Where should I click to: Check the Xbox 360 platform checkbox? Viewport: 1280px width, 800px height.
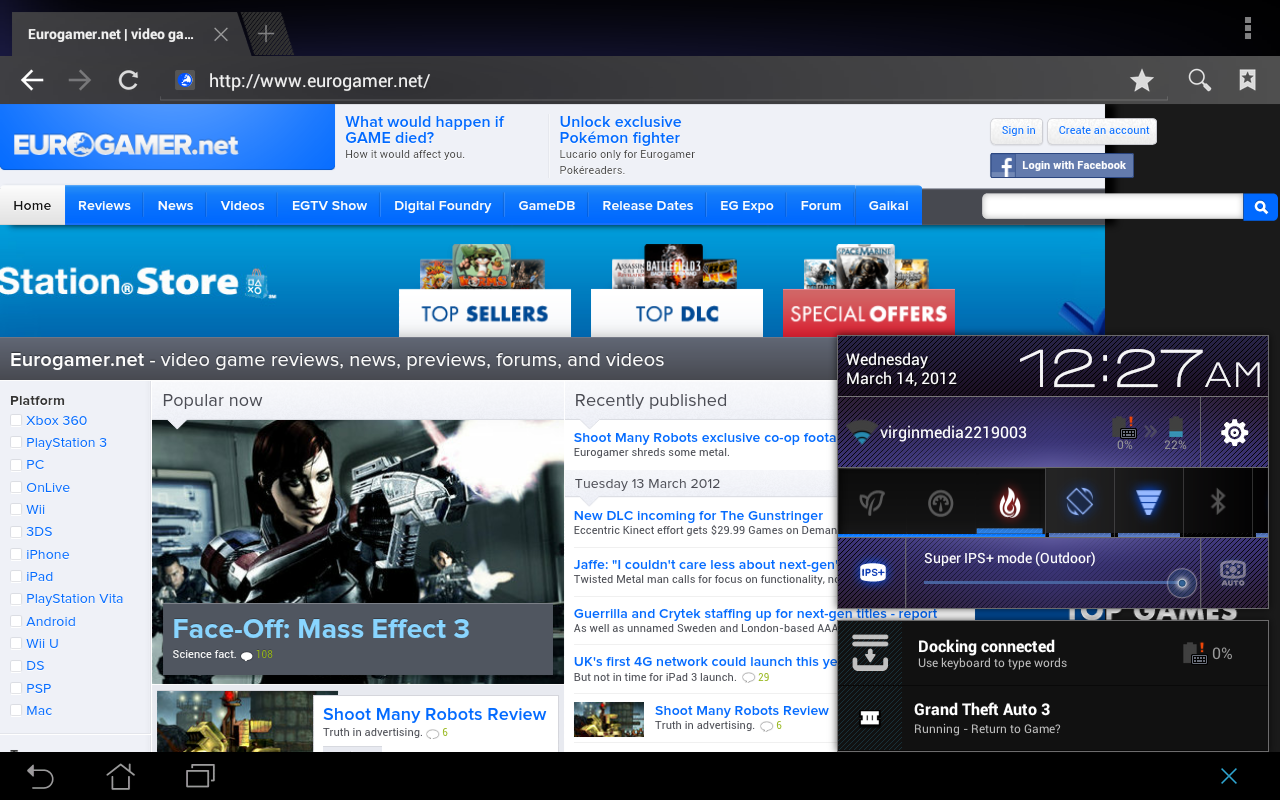point(16,421)
